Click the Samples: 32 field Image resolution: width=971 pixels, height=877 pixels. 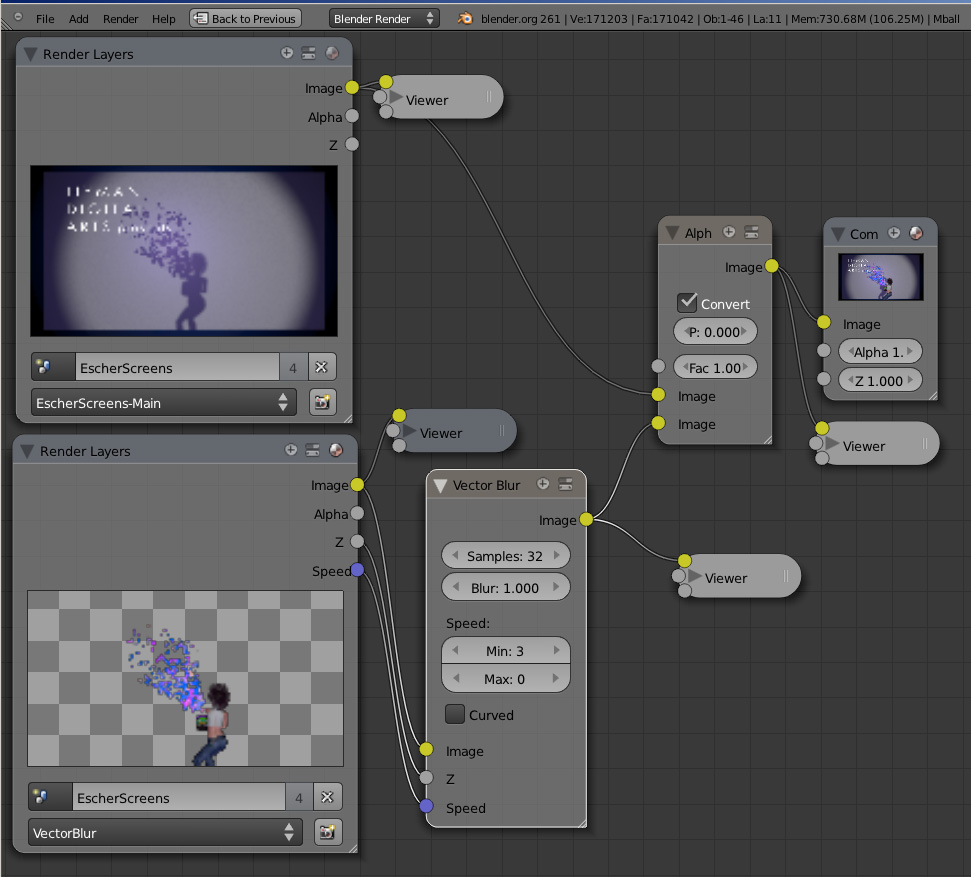point(505,555)
